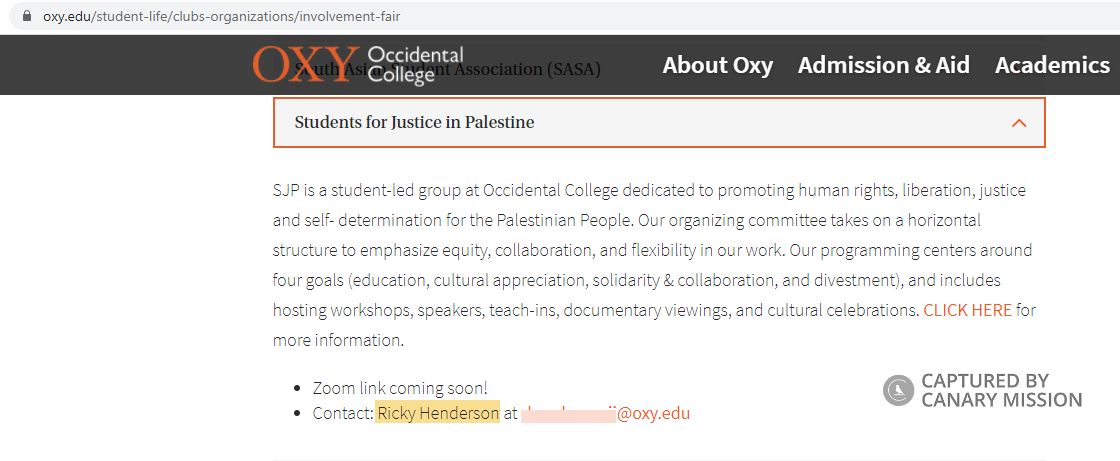Click the 'CAPTURED BY CANARY MISSION' watermark text
The height and width of the screenshot is (461, 1120).
[x=1000, y=390]
